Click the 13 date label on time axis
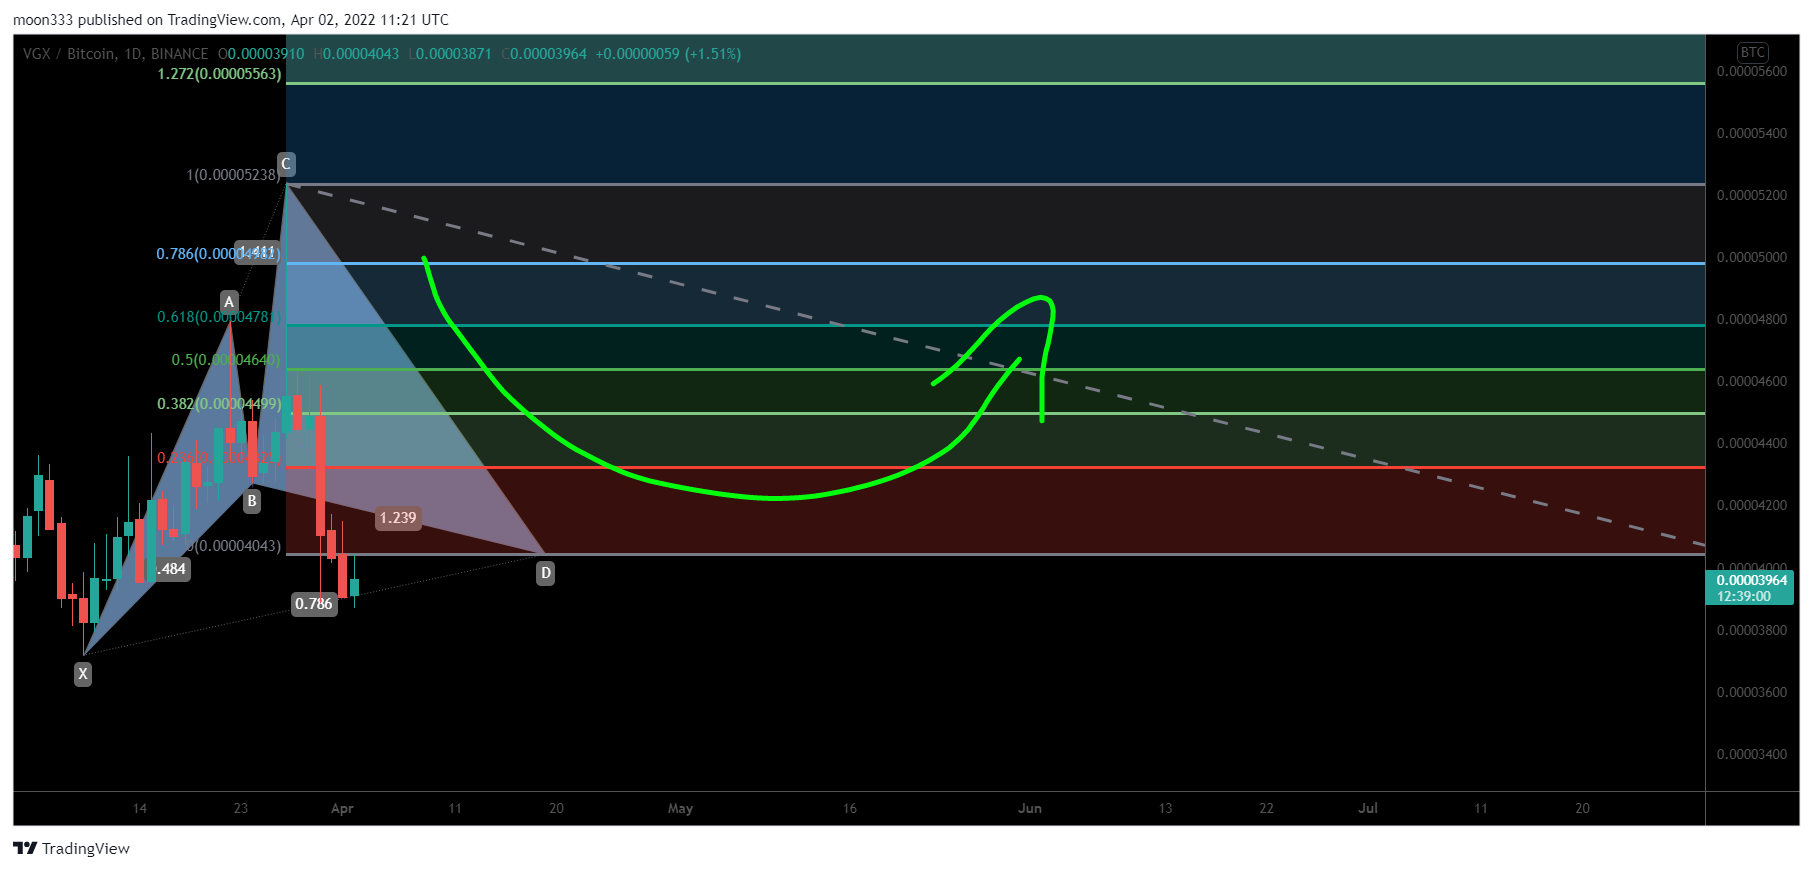The width and height of the screenshot is (1813, 870). (1165, 809)
